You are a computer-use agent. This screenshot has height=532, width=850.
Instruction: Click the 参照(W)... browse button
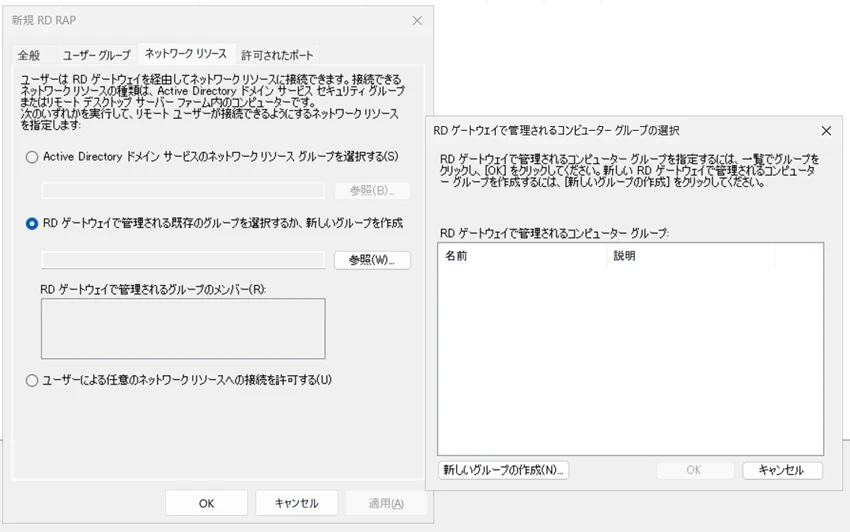372,260
